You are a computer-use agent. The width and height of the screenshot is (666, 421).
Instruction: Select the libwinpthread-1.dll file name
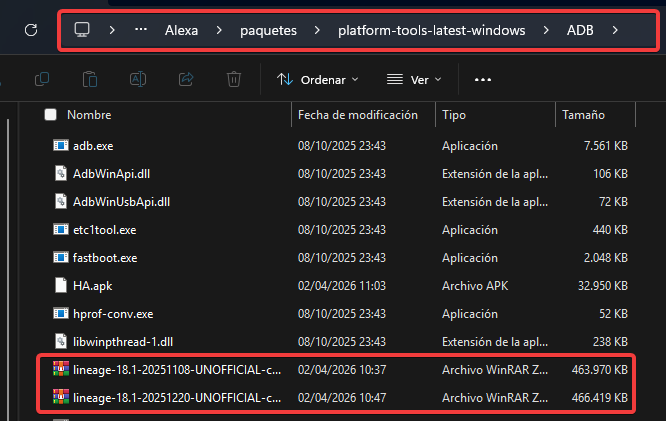(x=123, y=342)
